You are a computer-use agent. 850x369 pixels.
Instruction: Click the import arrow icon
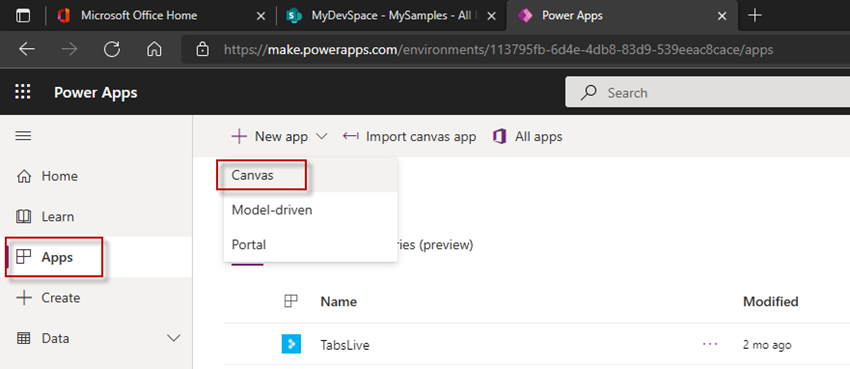(x=351, y=137)
